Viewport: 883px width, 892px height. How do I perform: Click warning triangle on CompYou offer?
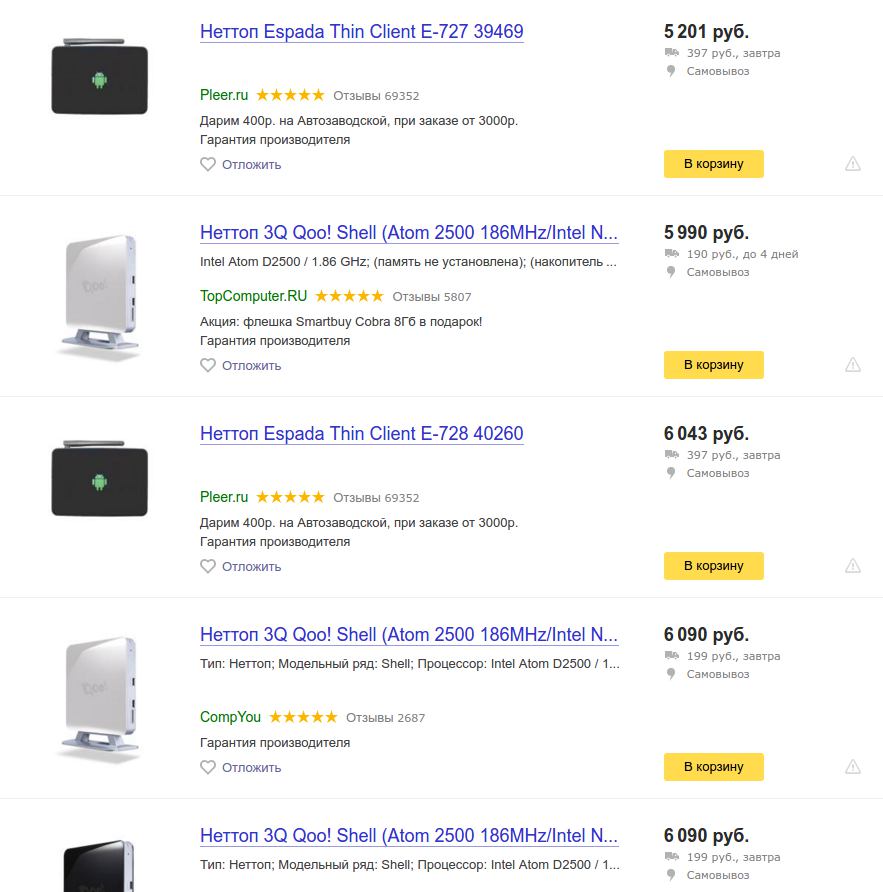[x=852, y=767]
